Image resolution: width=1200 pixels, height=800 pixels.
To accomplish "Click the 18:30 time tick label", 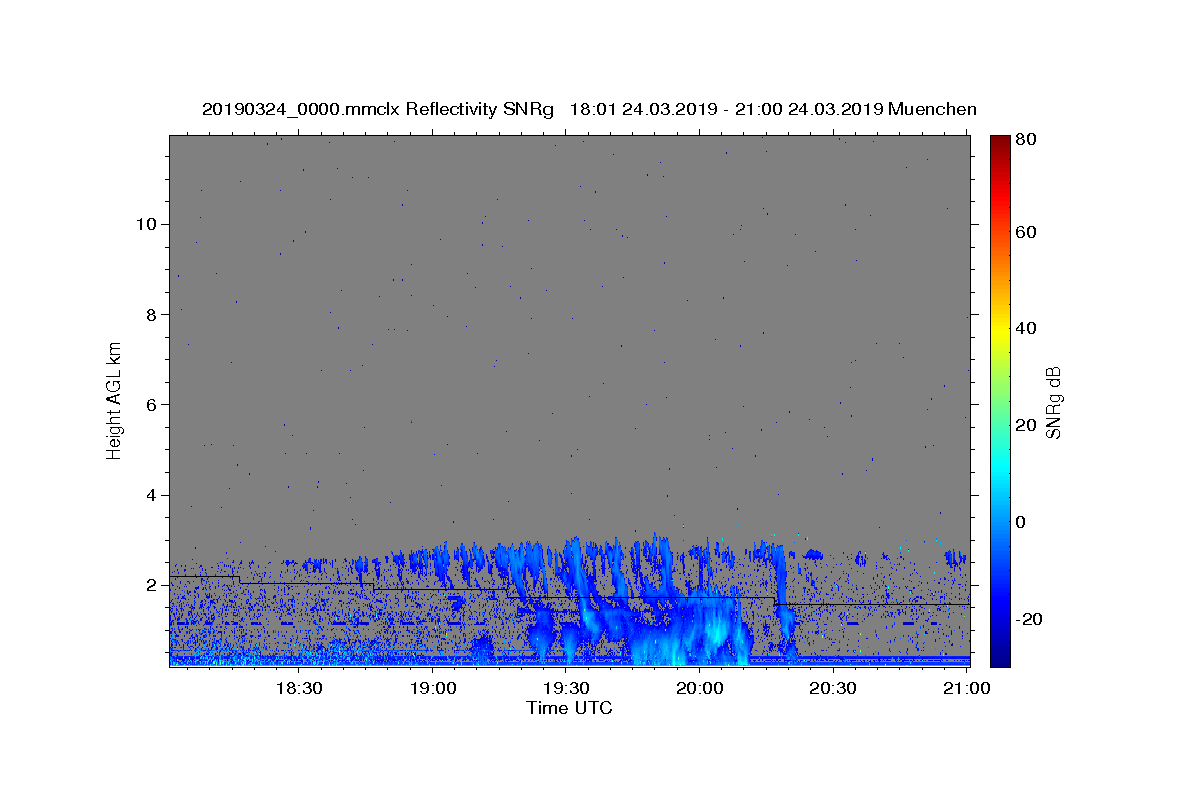I will 298,689.
